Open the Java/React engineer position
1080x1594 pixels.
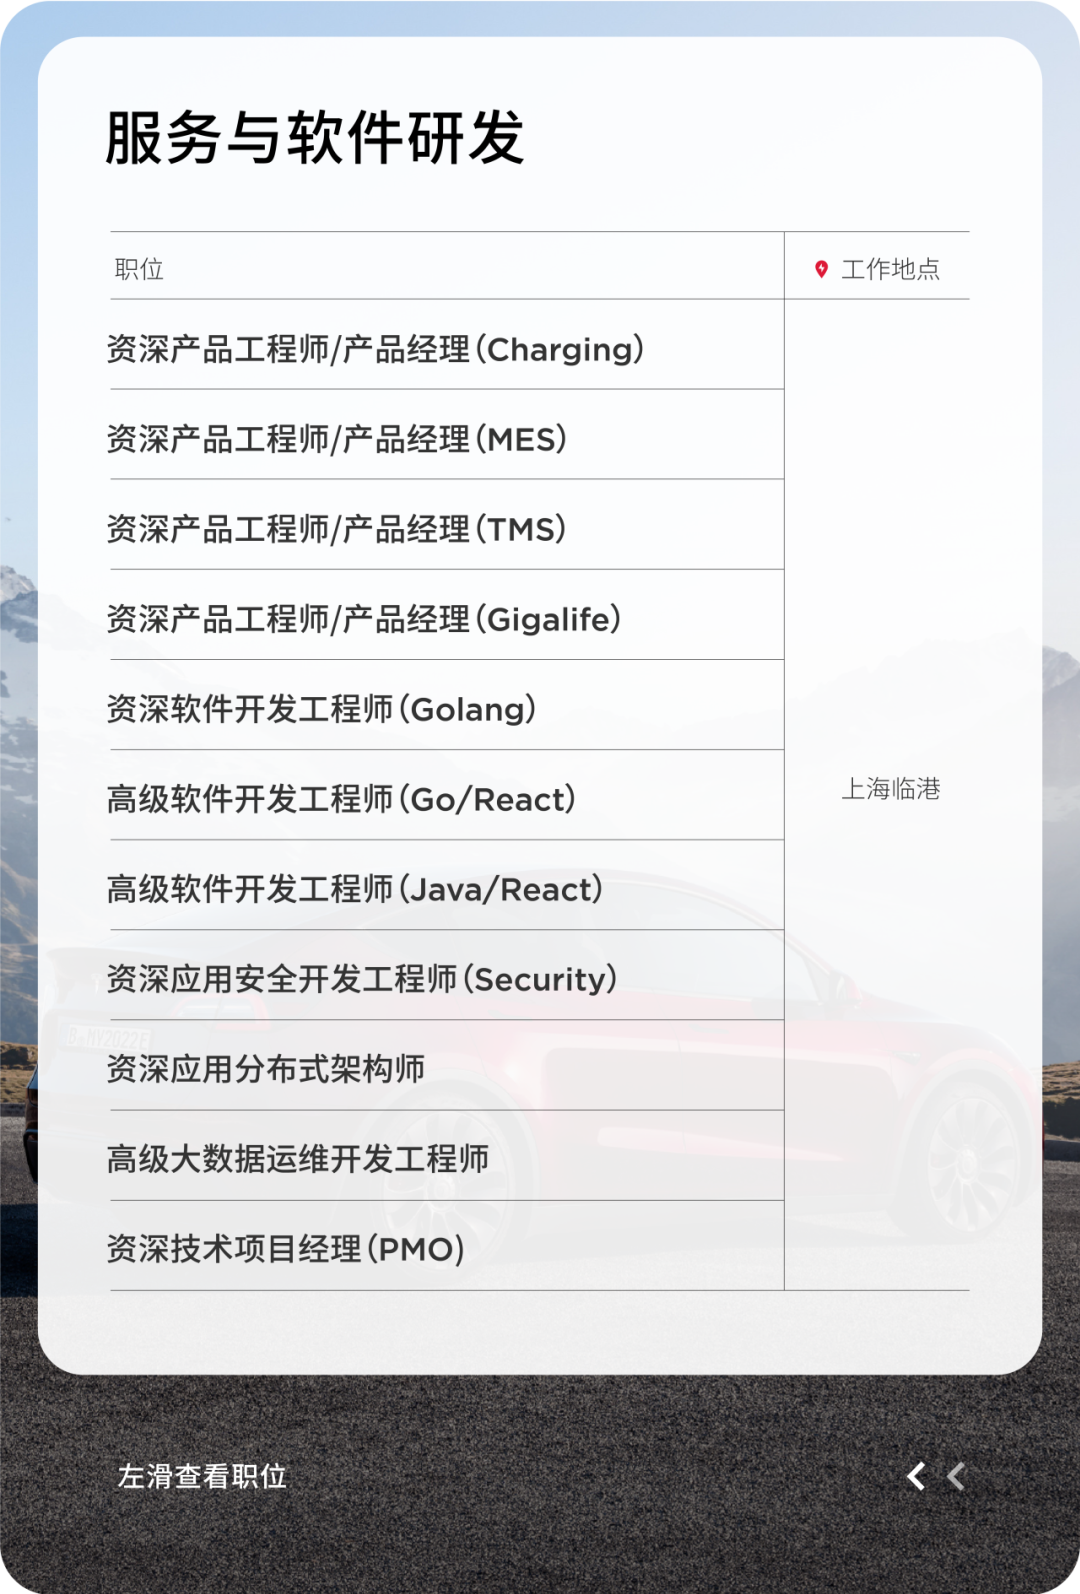355,889
